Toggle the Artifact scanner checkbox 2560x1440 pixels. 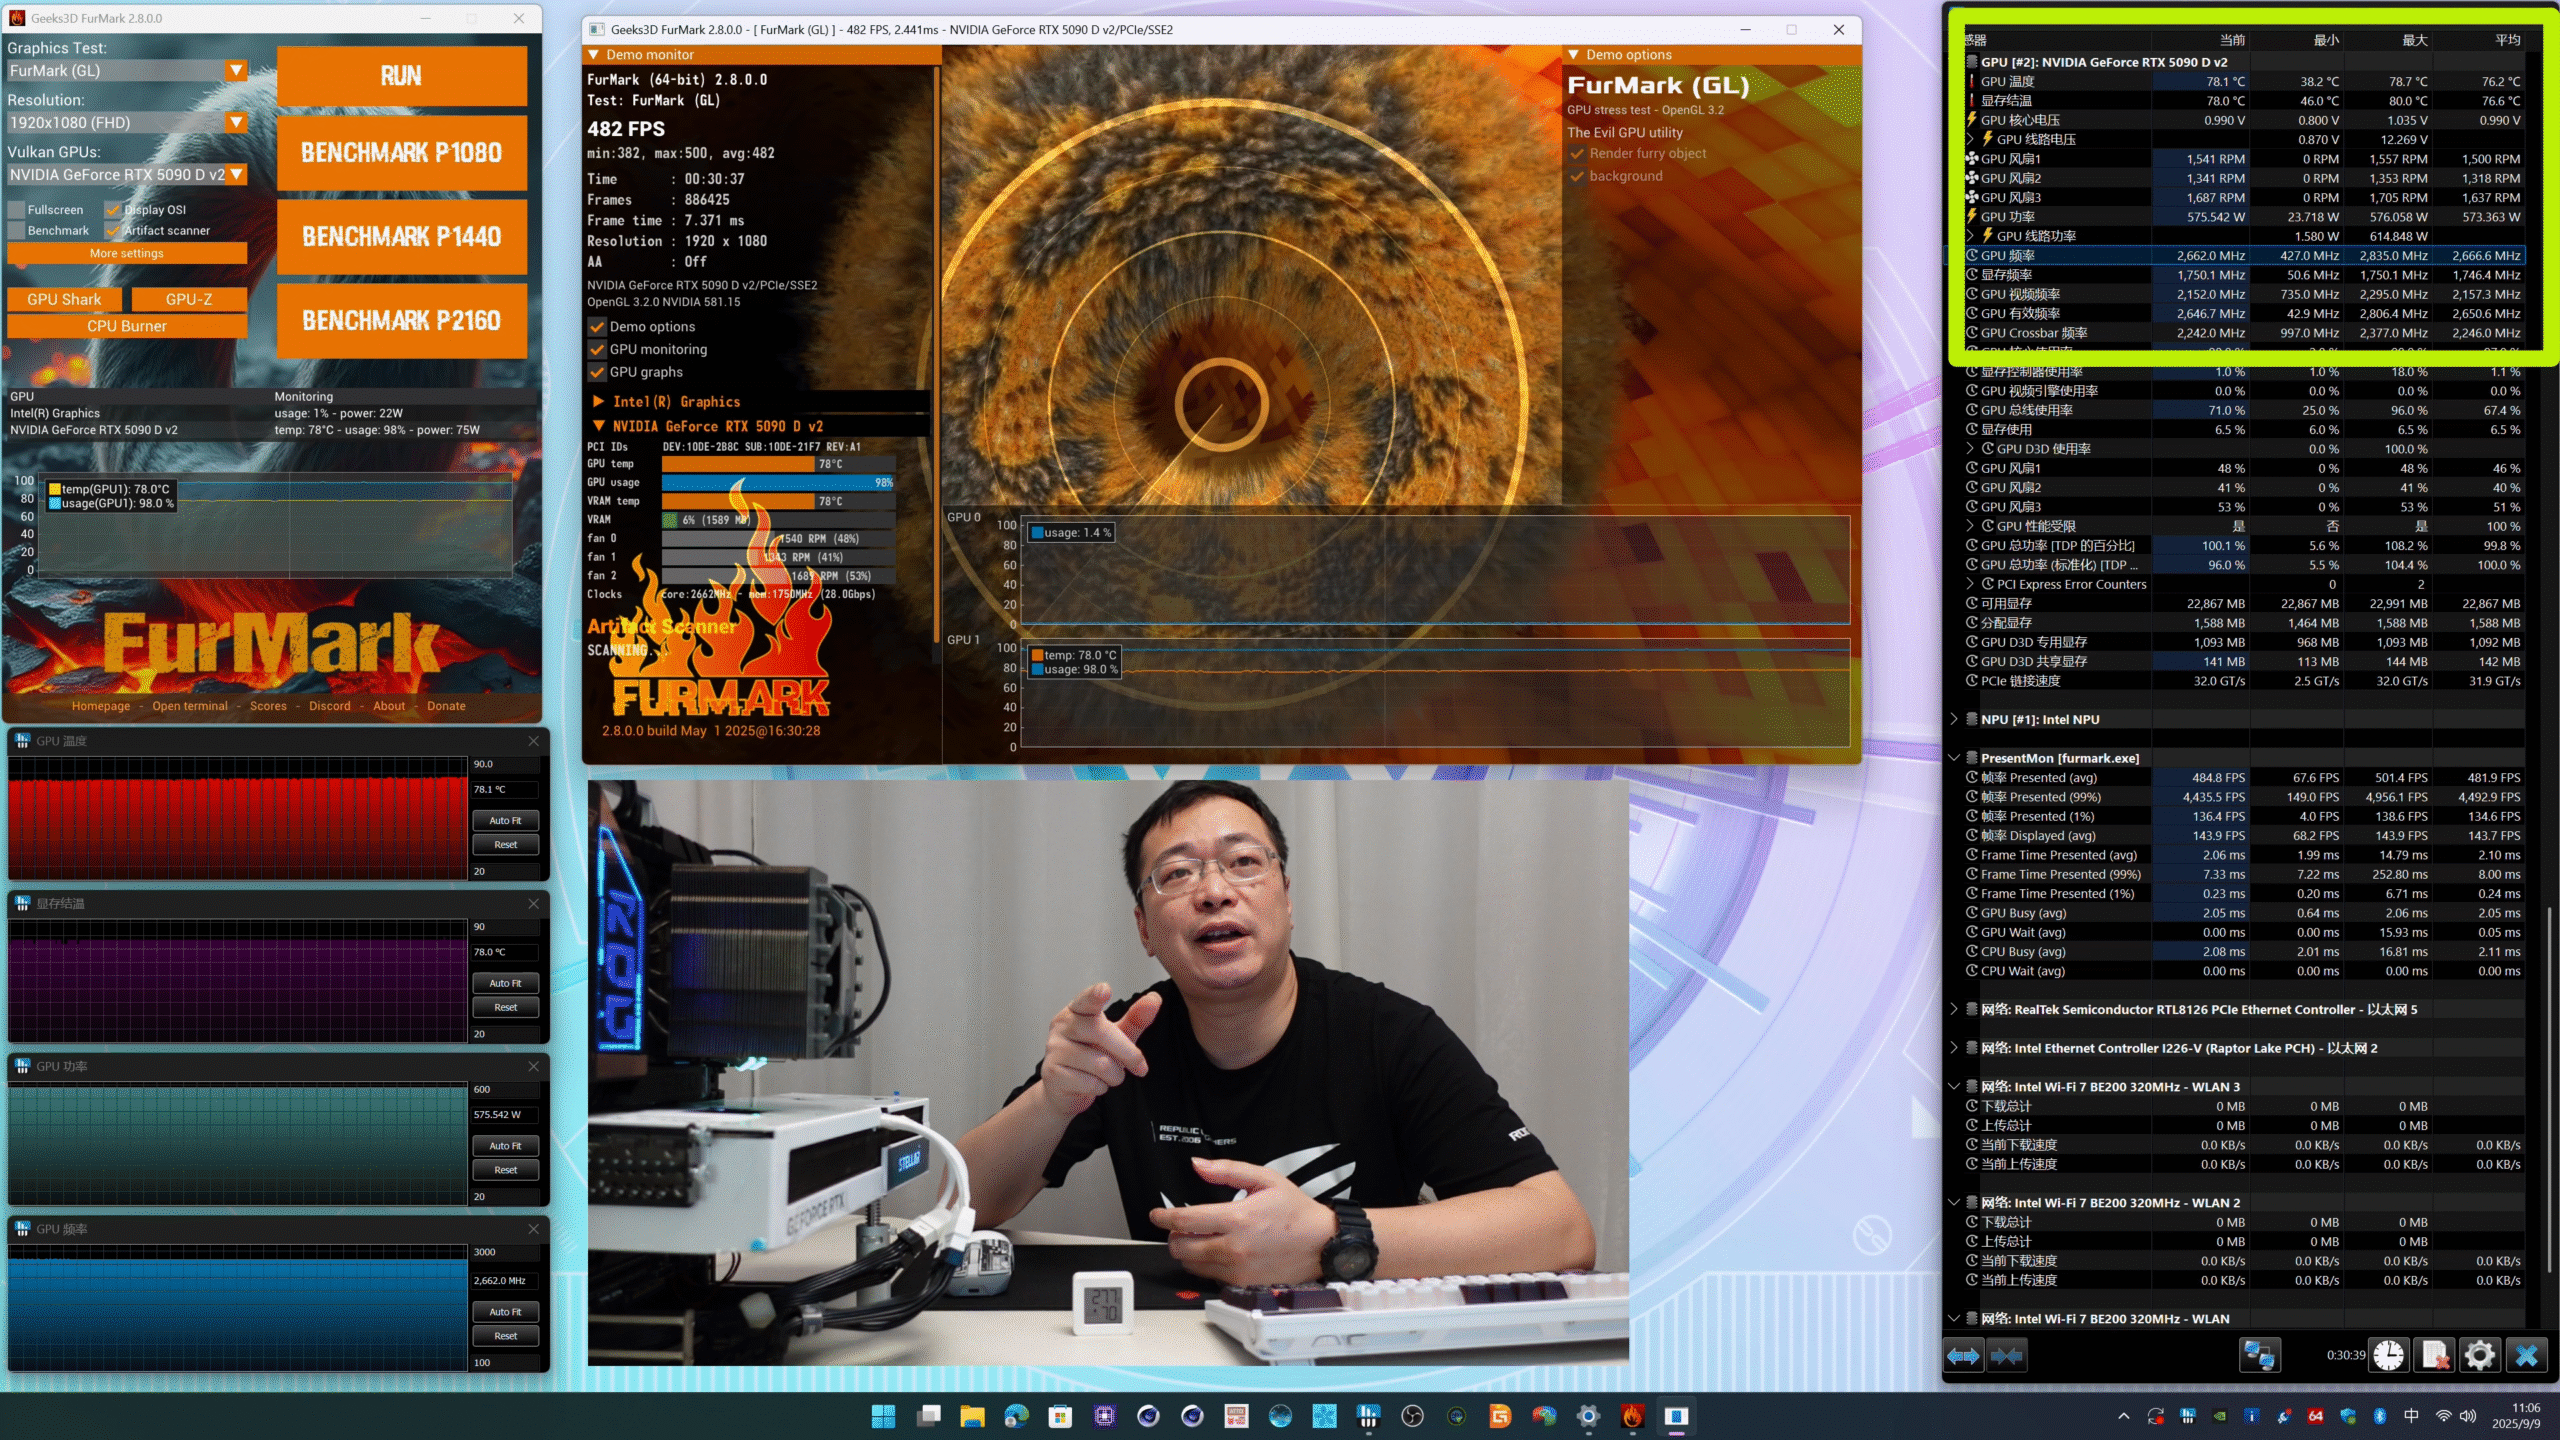click(113, 231)
